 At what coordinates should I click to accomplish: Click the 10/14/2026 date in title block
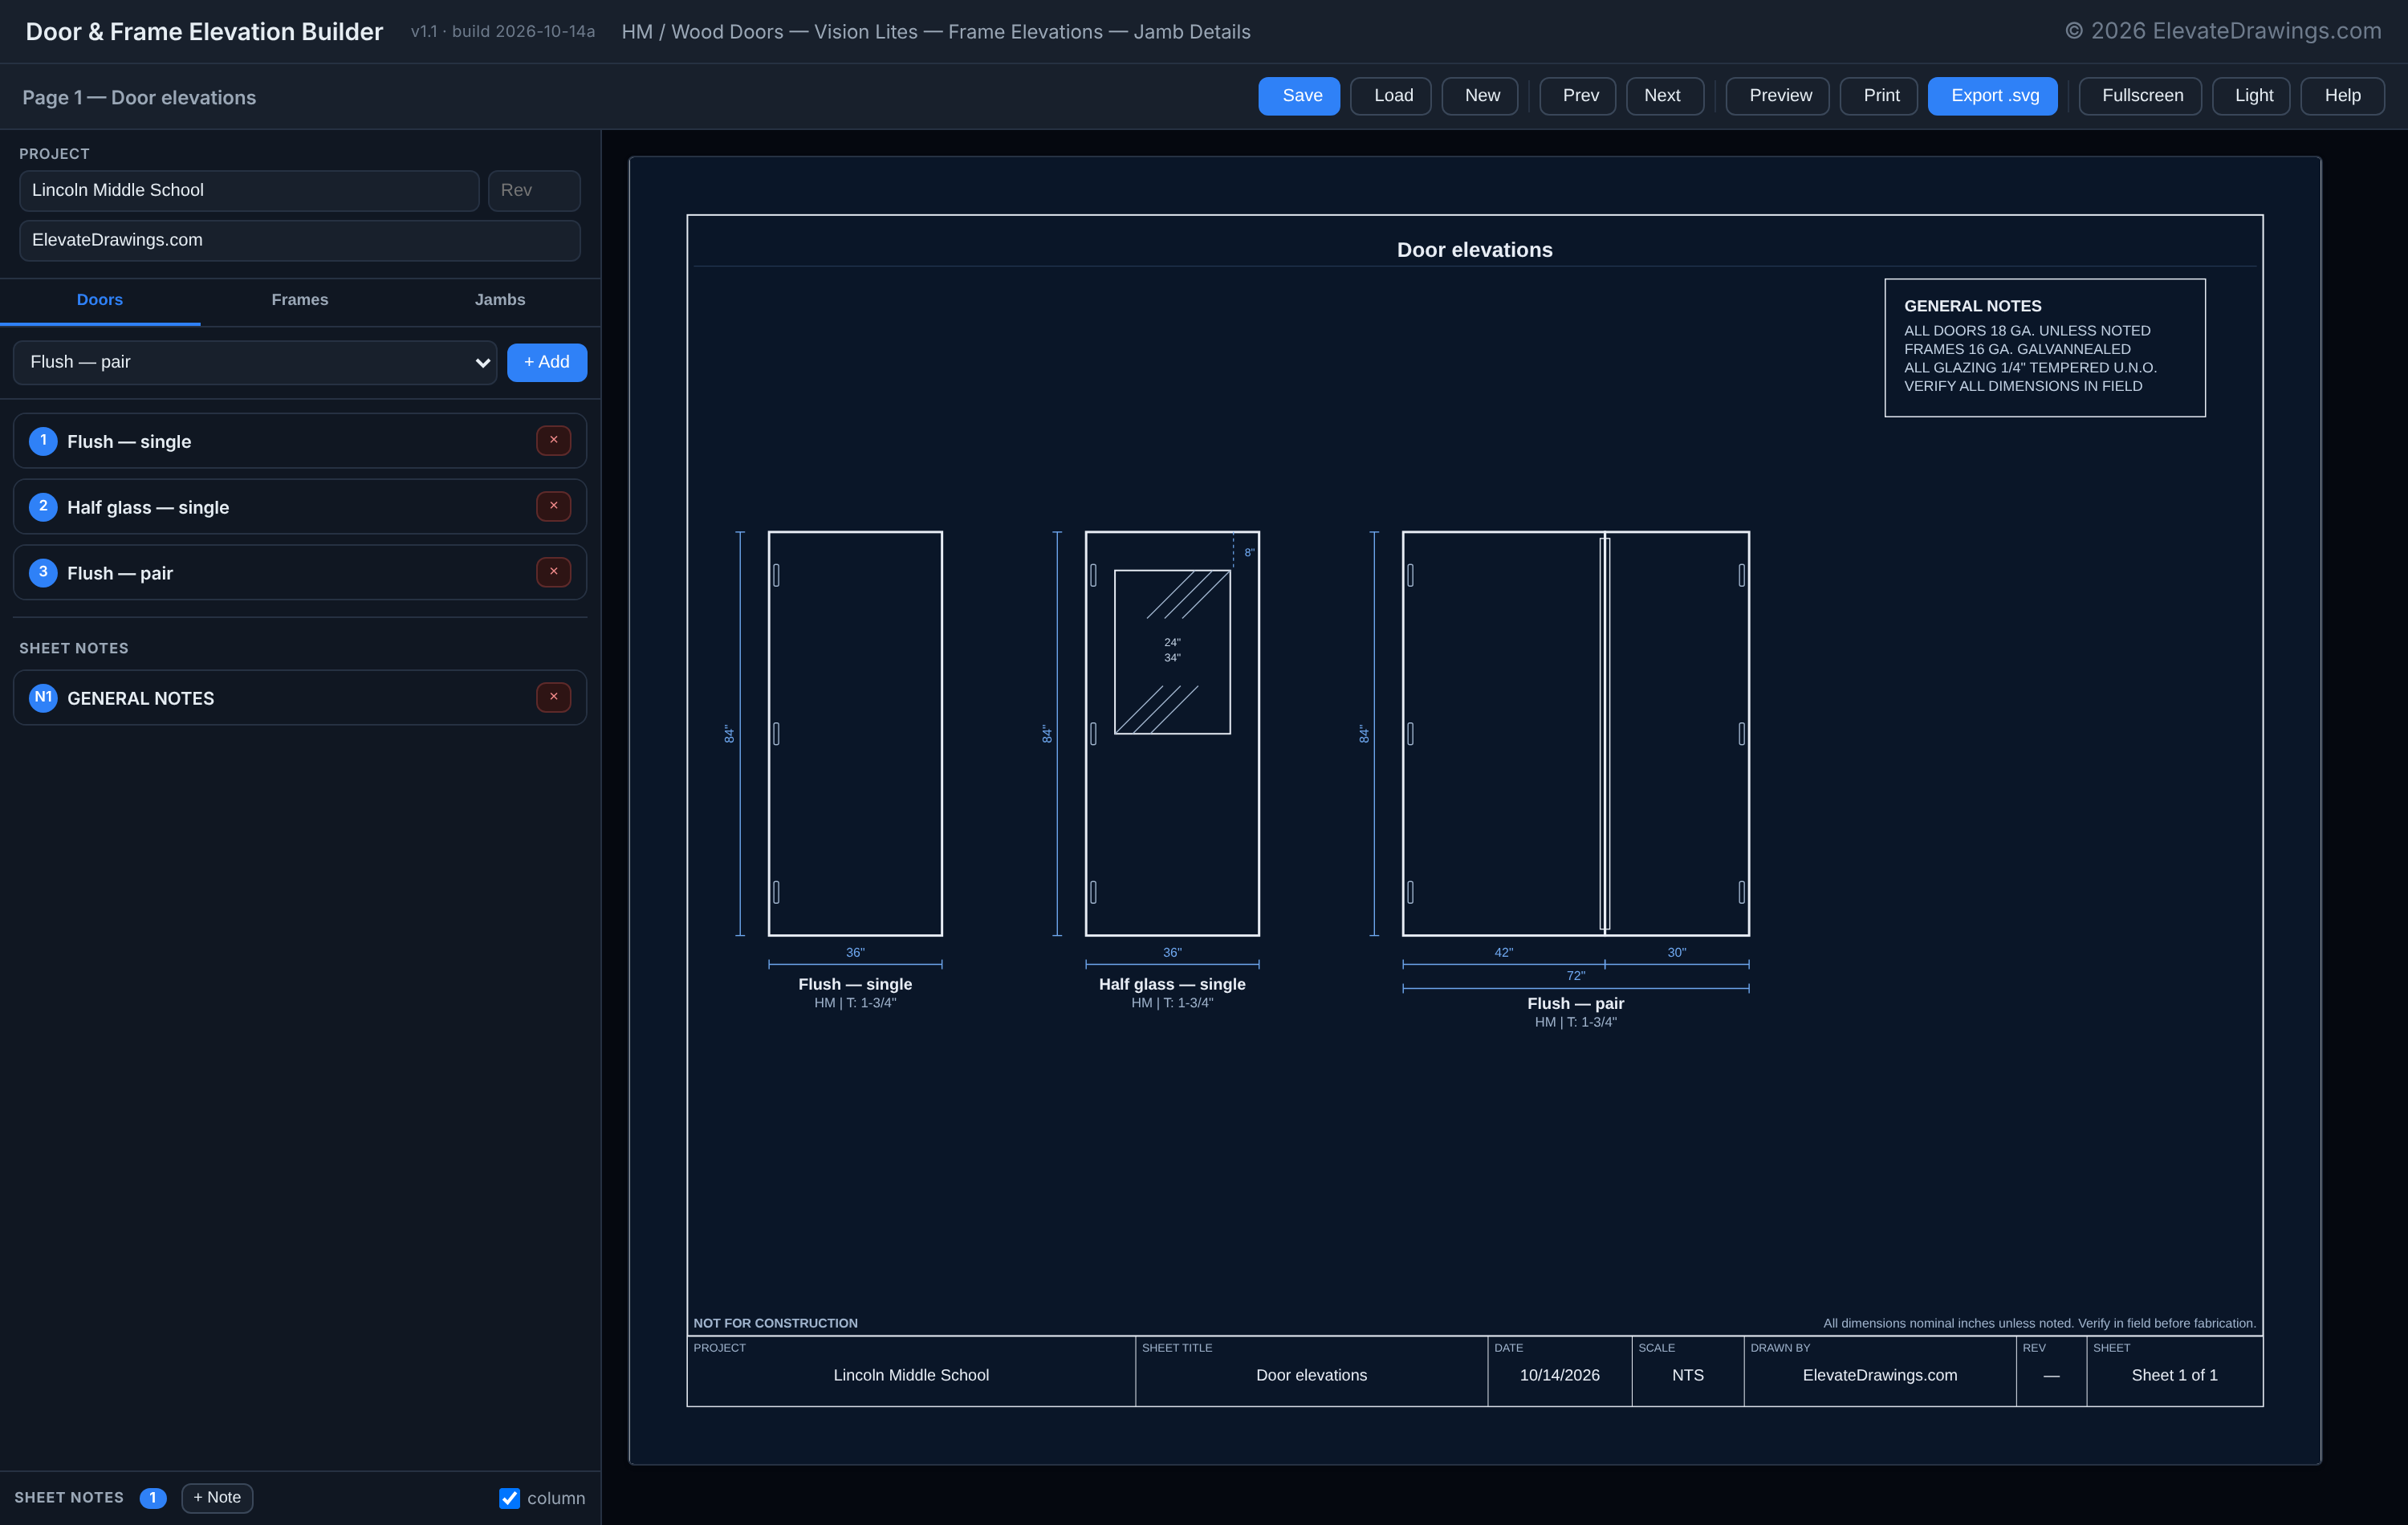click(1559, 1375)
